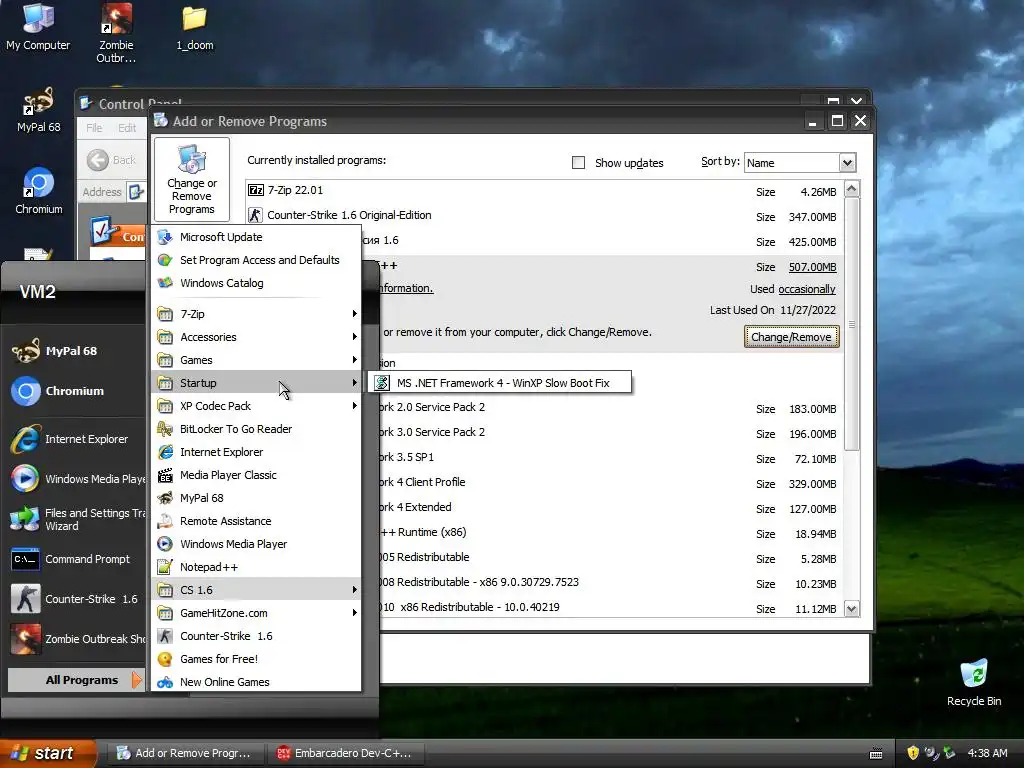
Task: Open Windows Catalog menu entry
Action: point(256,283)
